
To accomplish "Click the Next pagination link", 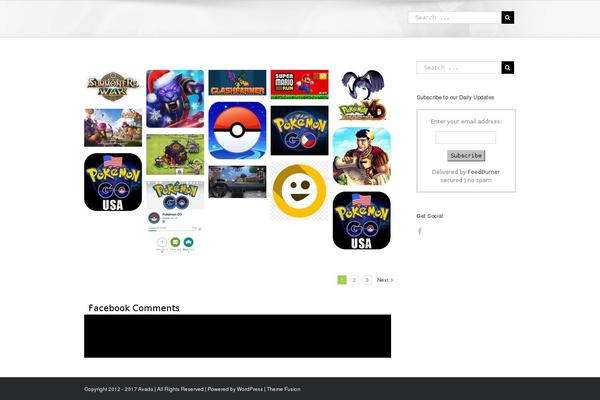I will point(385,280).
